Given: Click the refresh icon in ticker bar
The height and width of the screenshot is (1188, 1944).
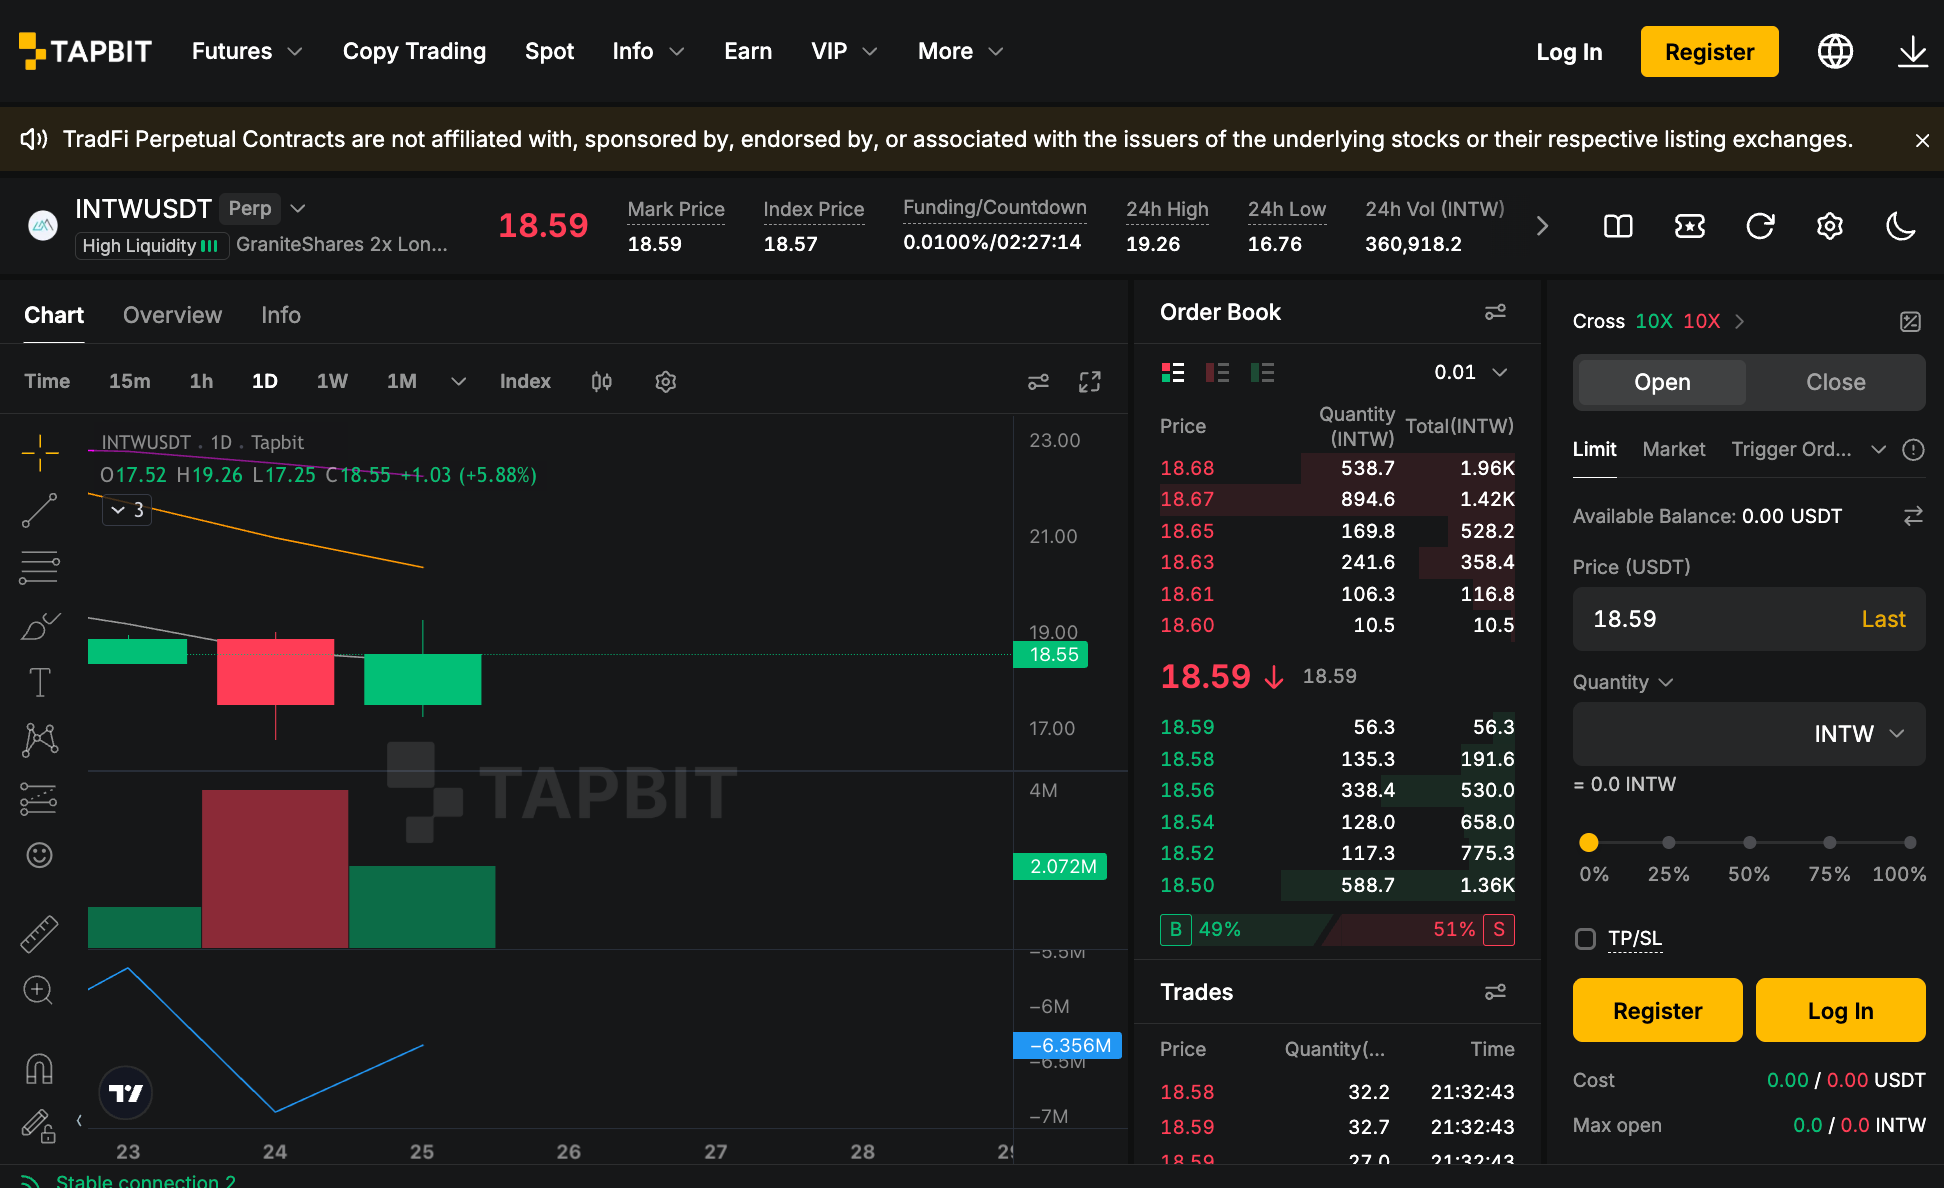Looking at the screenshot, I should tap(1760, 226).
